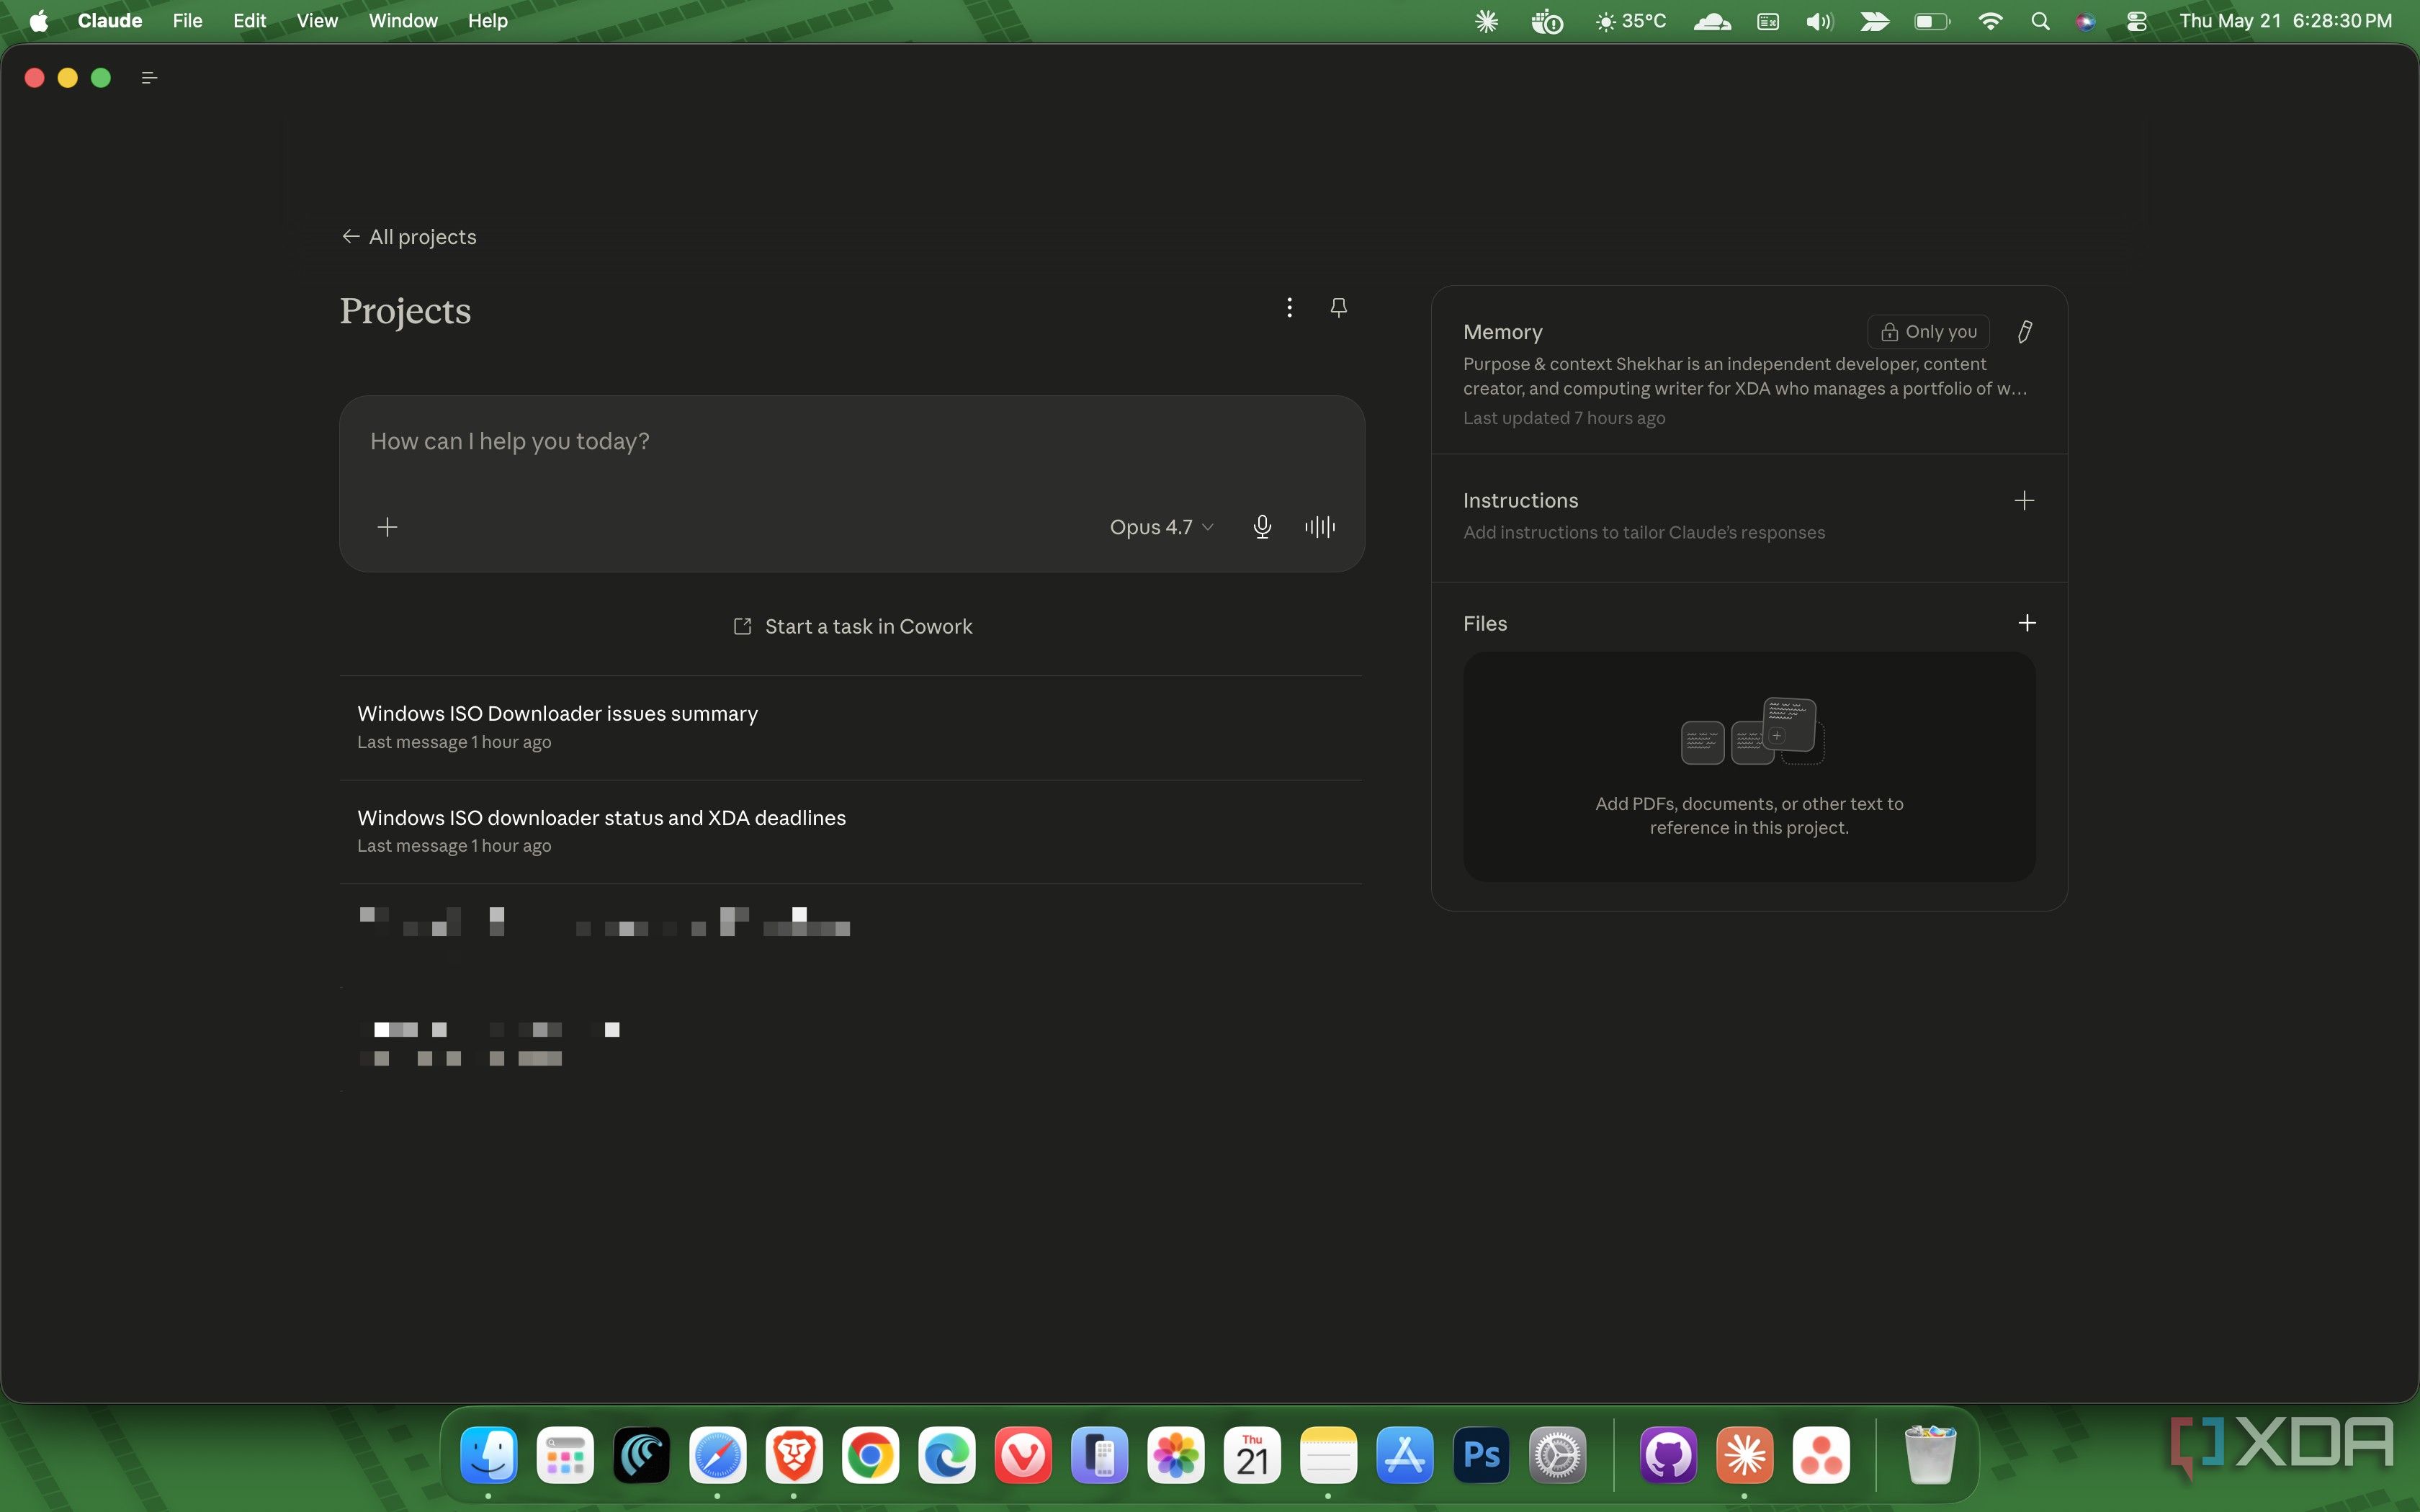Click Start a task in Cowork
Screen dimensions: 2420x1512
pos(853,626)
